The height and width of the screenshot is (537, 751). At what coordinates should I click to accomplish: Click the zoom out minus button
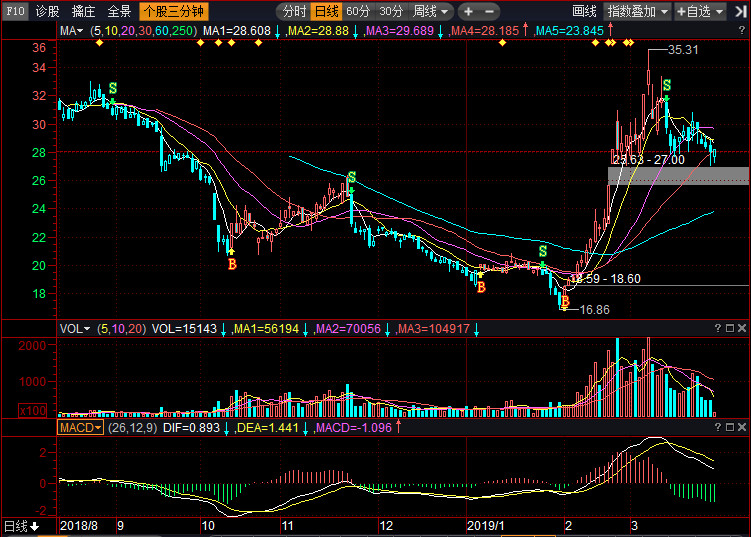tap(489, 11)
